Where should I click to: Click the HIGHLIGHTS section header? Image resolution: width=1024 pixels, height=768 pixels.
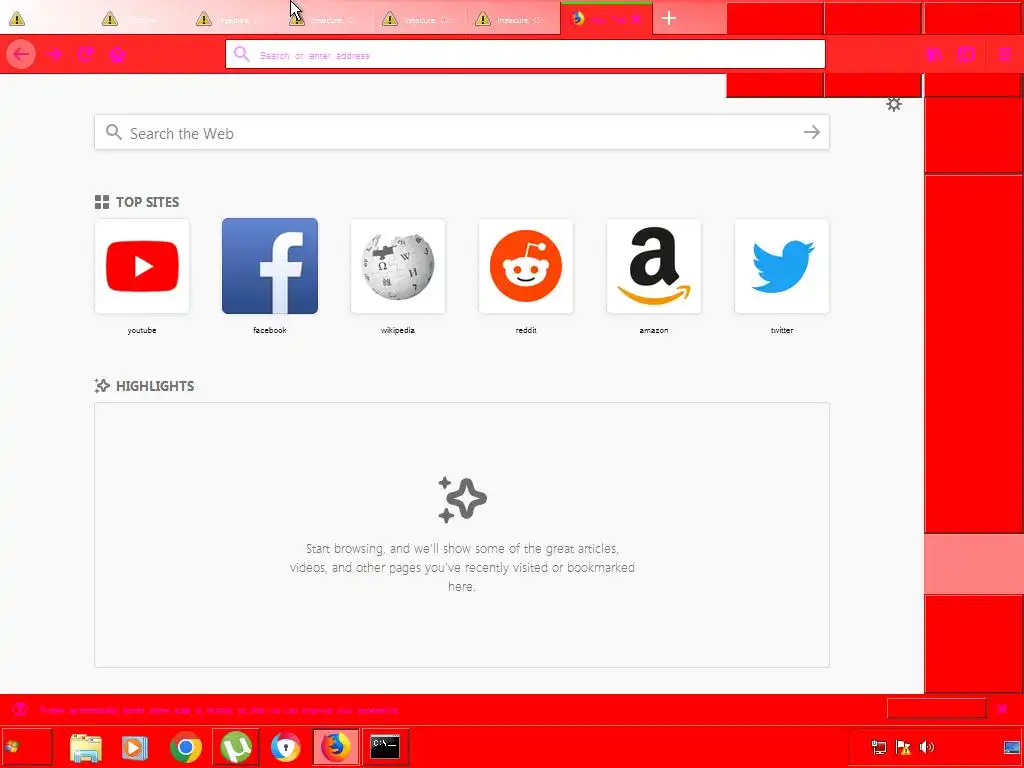[x=155, y=386]
